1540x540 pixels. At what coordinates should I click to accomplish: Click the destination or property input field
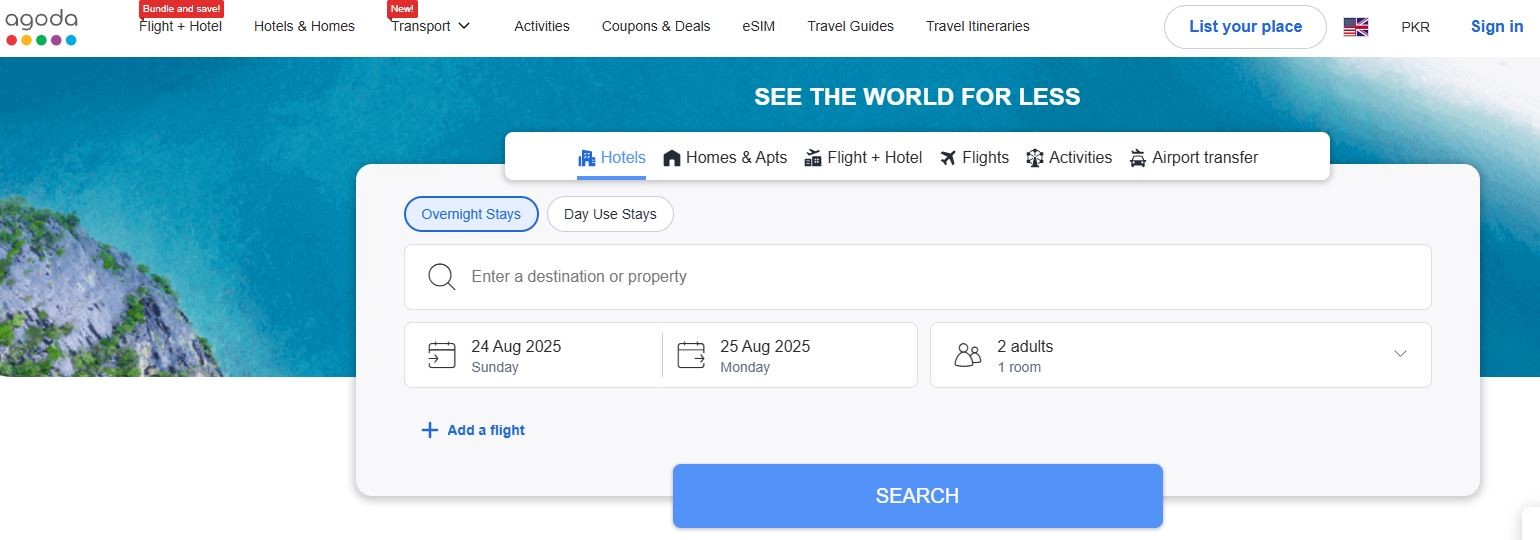(917, 277)
